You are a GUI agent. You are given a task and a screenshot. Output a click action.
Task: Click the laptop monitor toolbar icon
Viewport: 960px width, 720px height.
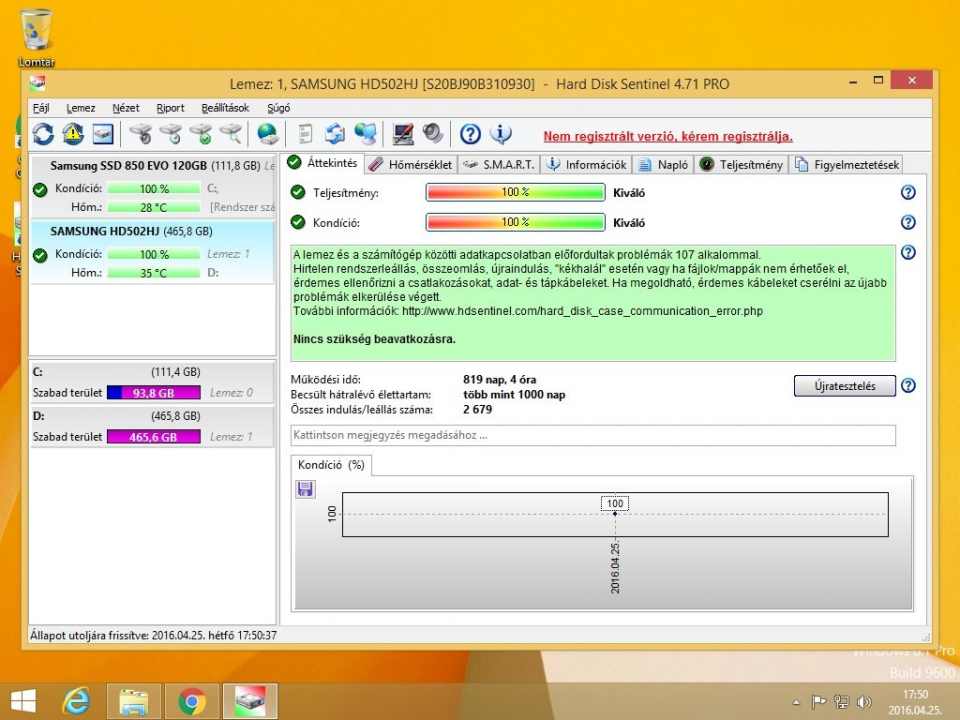403,133
